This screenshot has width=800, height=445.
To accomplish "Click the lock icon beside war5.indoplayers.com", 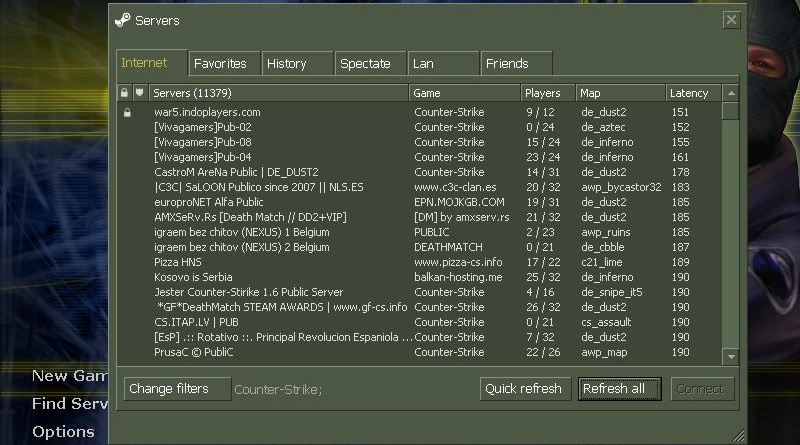I will [x=126, y=113].
